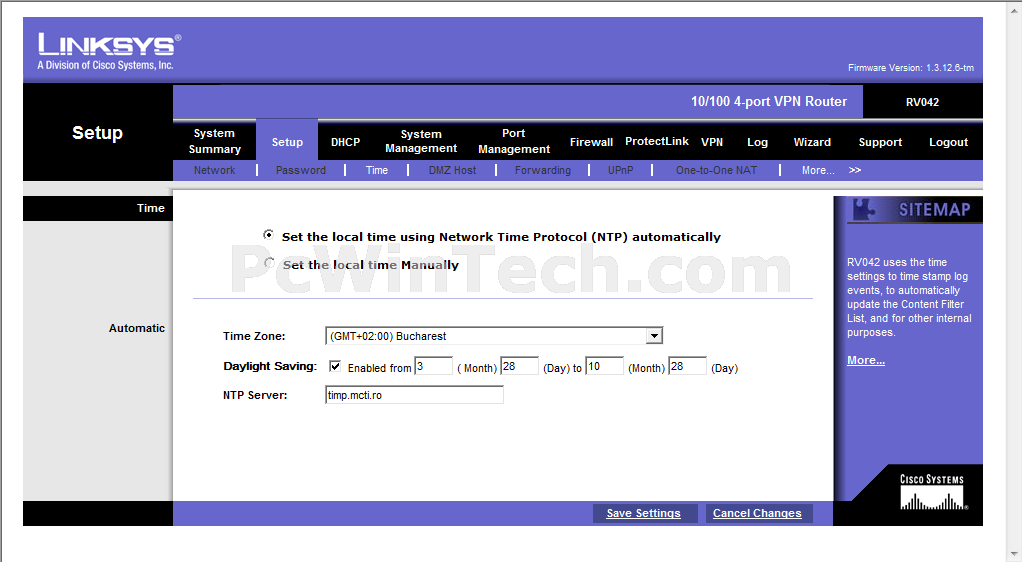
Task: Click the Time Zone label
Action: [x=254, y=336]
